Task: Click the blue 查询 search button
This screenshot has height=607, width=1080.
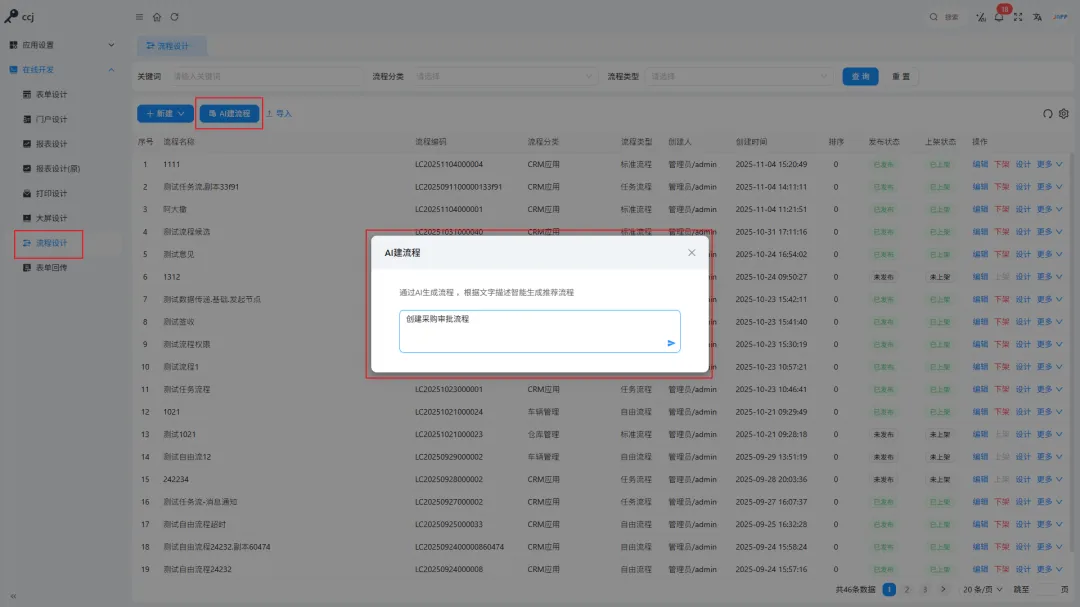Action: (x=860, y=76)
